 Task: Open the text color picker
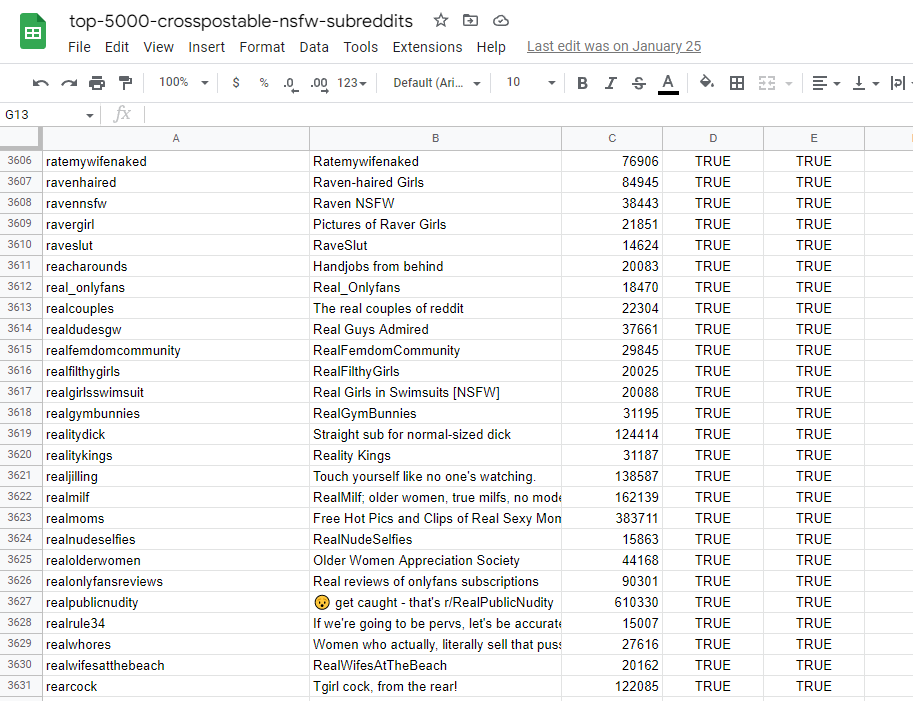pyautogui.click(x=668, y=83)
